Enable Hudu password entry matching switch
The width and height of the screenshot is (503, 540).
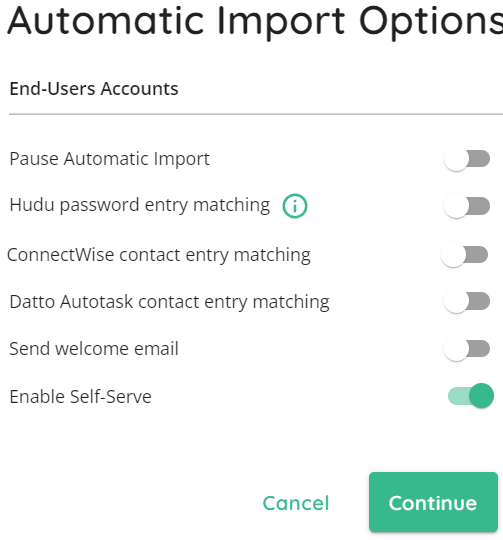click(x=467, y=206)
